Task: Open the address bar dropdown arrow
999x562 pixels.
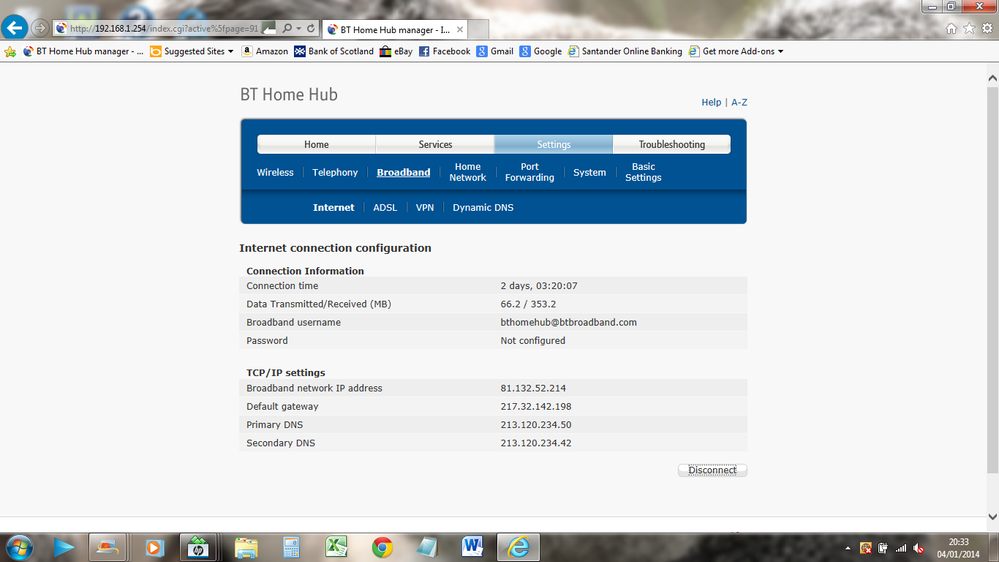Action: pos(298,29)
